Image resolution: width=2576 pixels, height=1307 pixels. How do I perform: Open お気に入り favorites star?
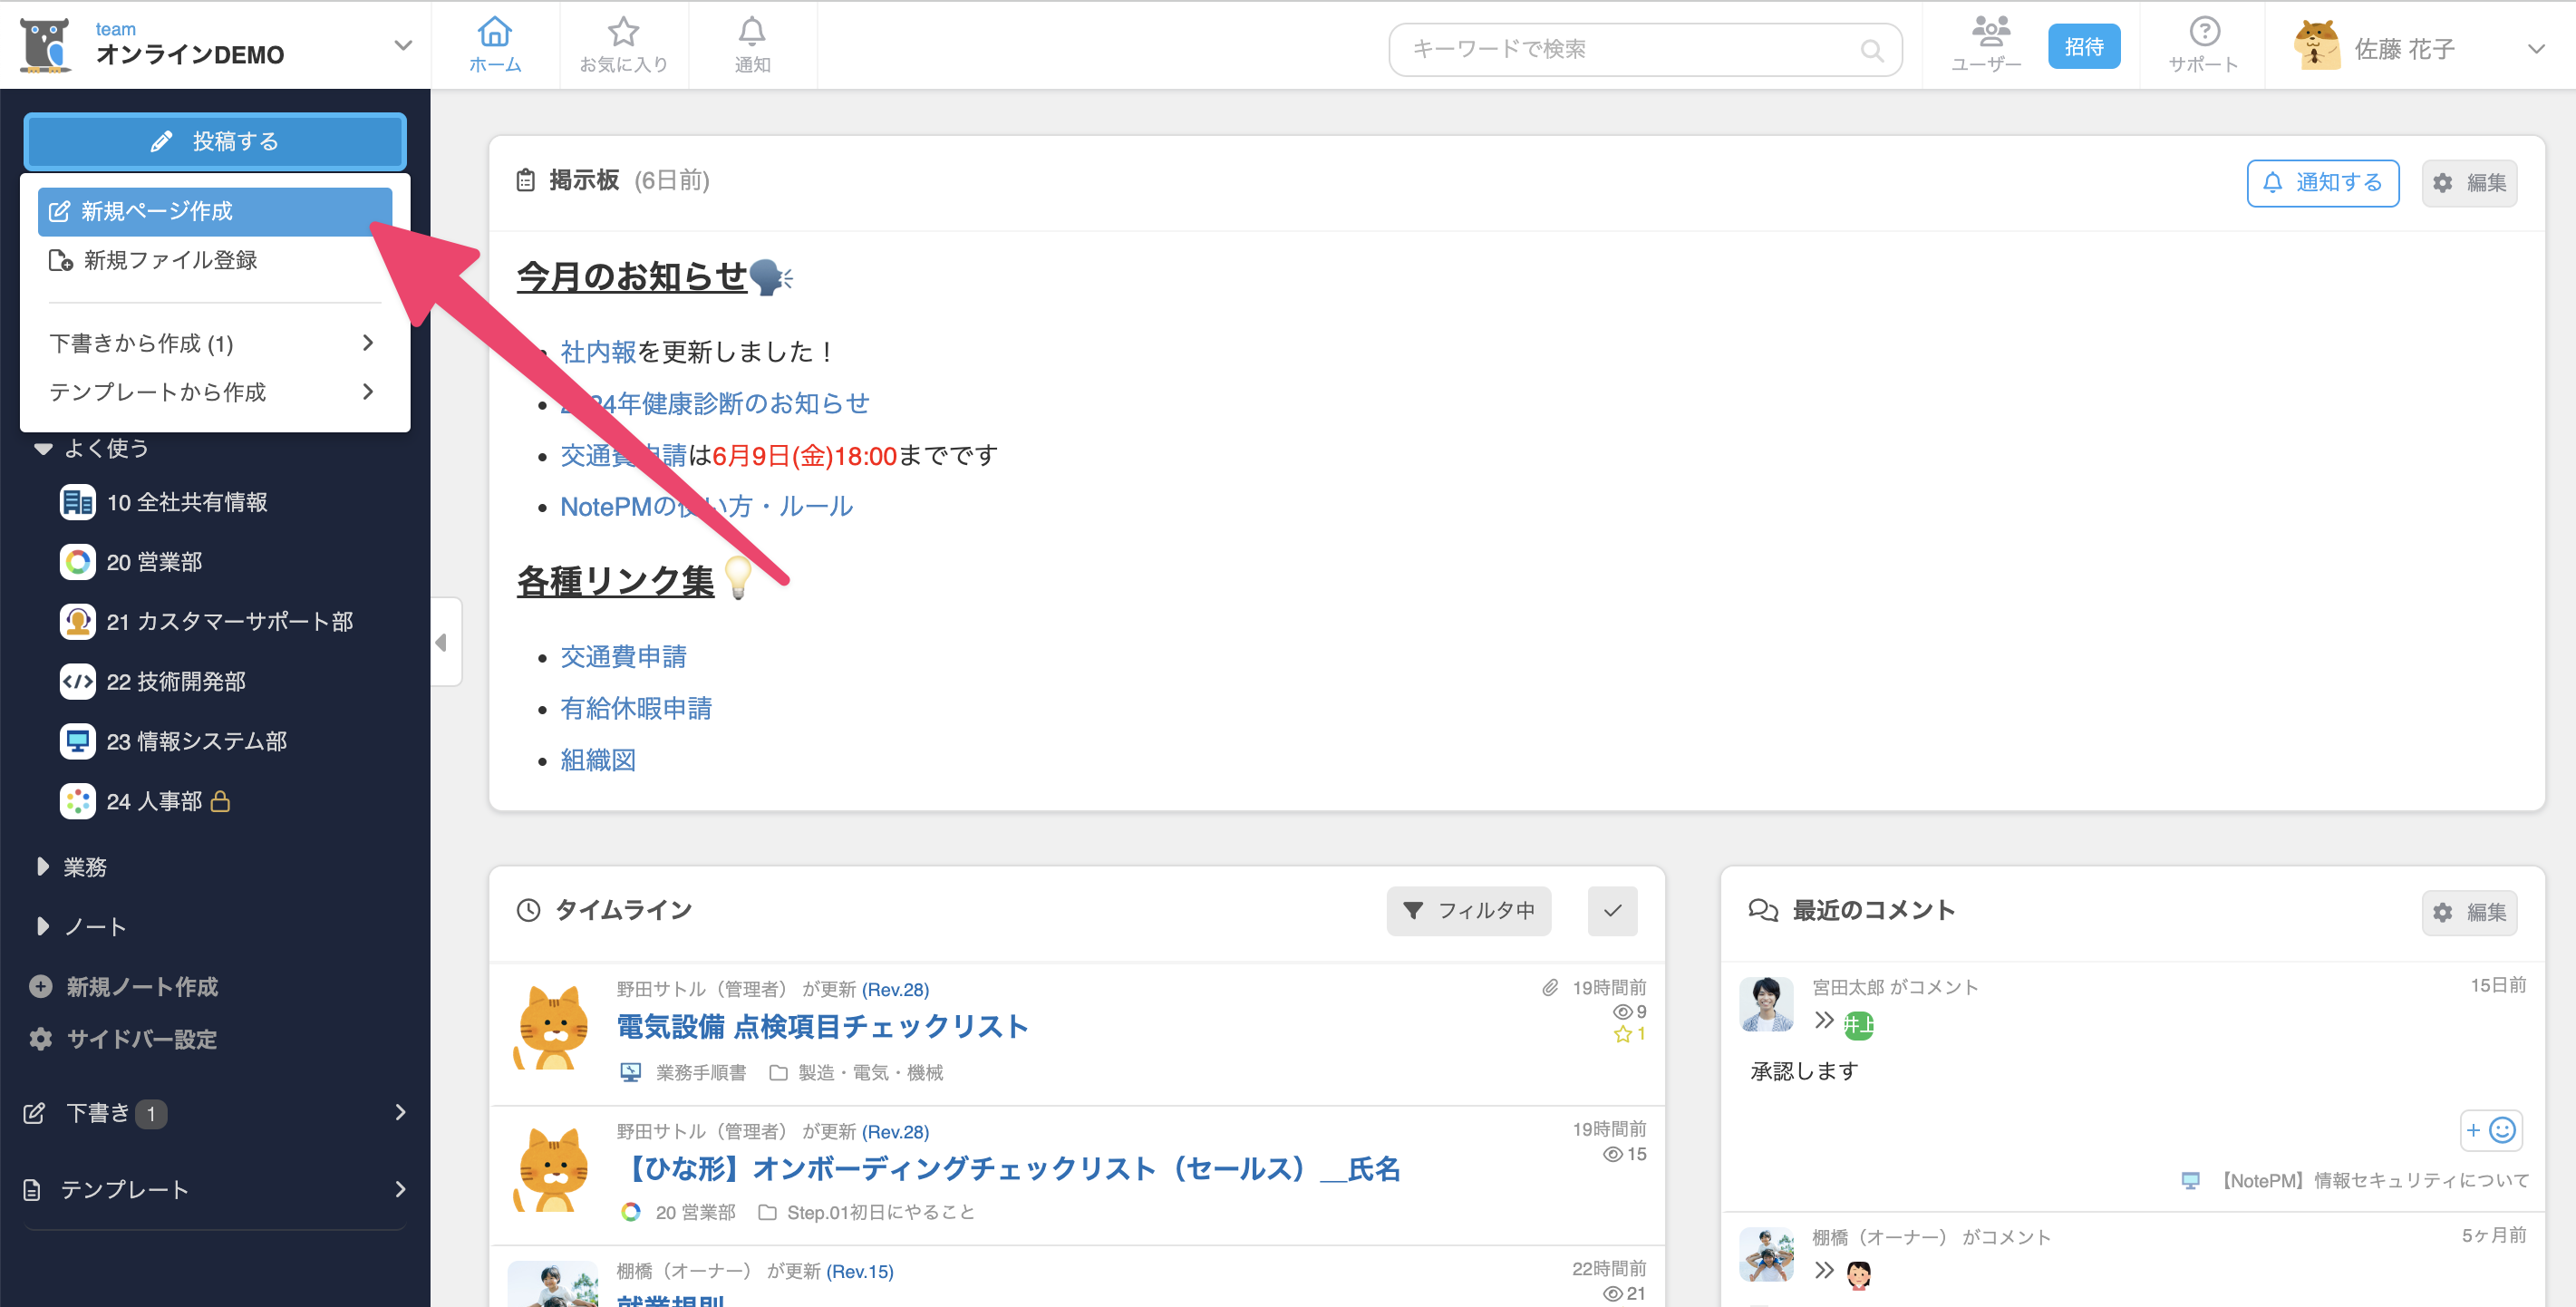pyautogui.click(x=623, y=45)
